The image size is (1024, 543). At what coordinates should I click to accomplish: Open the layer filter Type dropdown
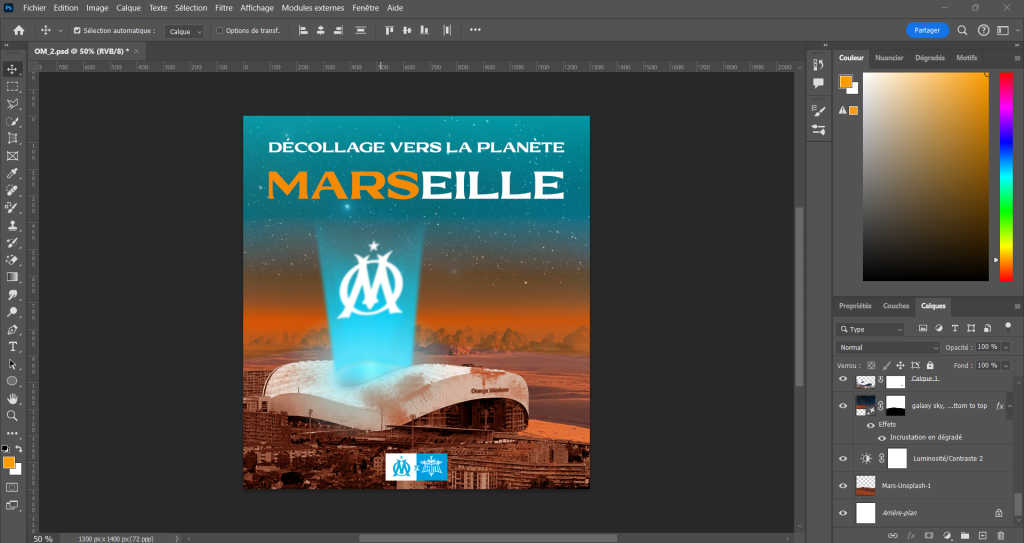[x=871, y=329]
